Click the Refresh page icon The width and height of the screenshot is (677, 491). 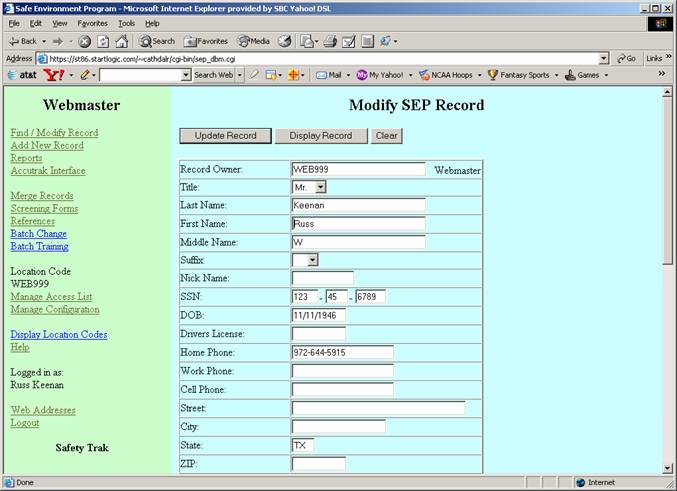(x=103, y=41)
